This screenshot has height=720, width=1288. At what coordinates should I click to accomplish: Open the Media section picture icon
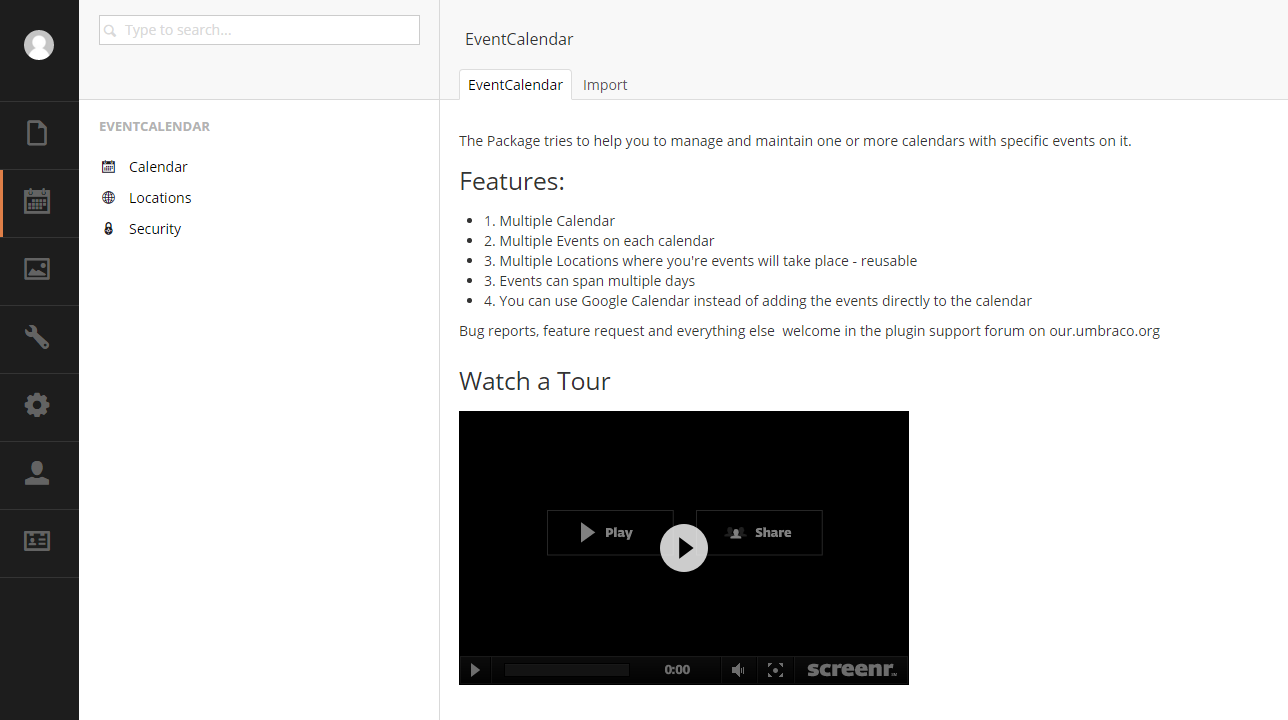point(37,269)
